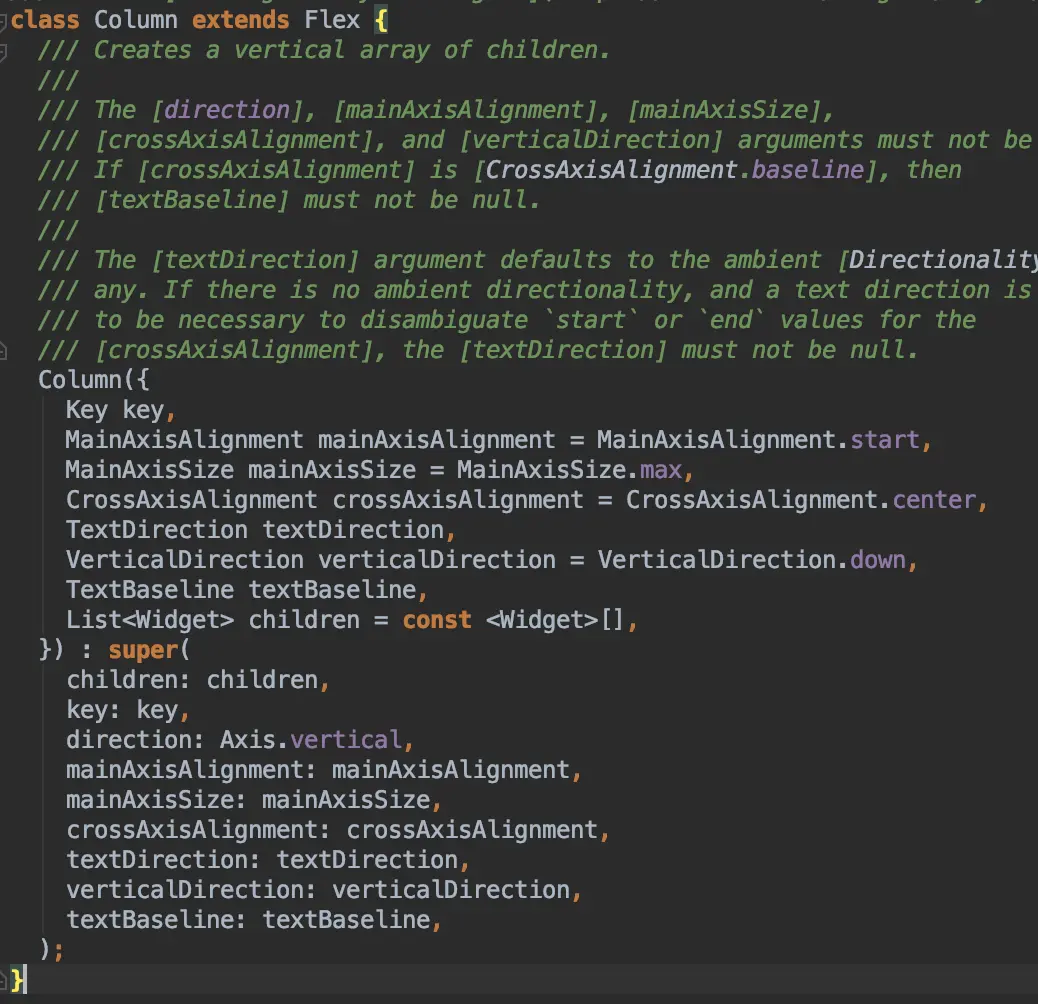The height and width of the screenshot is (1004, 1038).
Task: Click the purple '[direction]' reference in the comment
Action: 227,110
